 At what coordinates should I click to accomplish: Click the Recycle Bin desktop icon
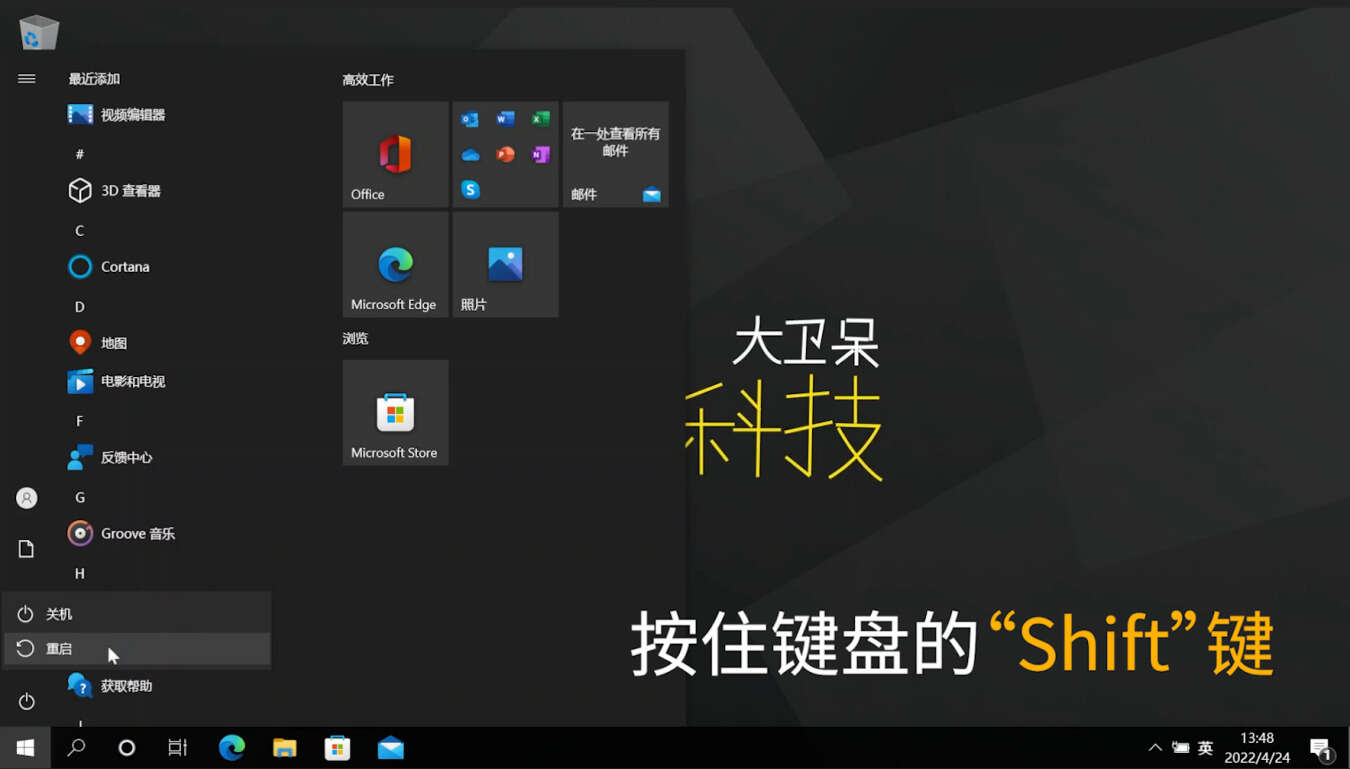tap(39, 32)
